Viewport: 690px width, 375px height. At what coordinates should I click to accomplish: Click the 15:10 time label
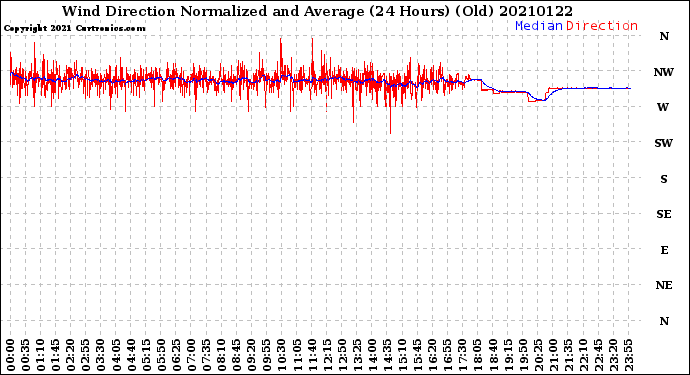point(402,355)
